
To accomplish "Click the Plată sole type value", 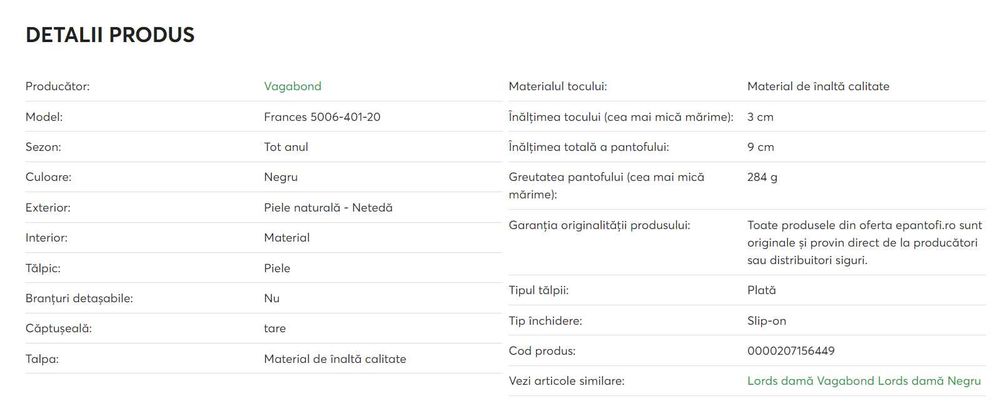I will (x=761, y=290).
